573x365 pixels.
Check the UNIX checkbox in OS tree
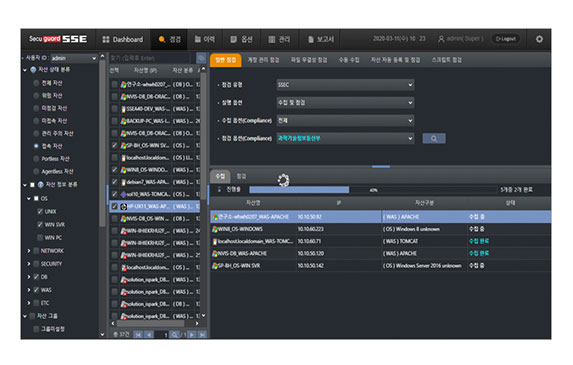(40, 212)
